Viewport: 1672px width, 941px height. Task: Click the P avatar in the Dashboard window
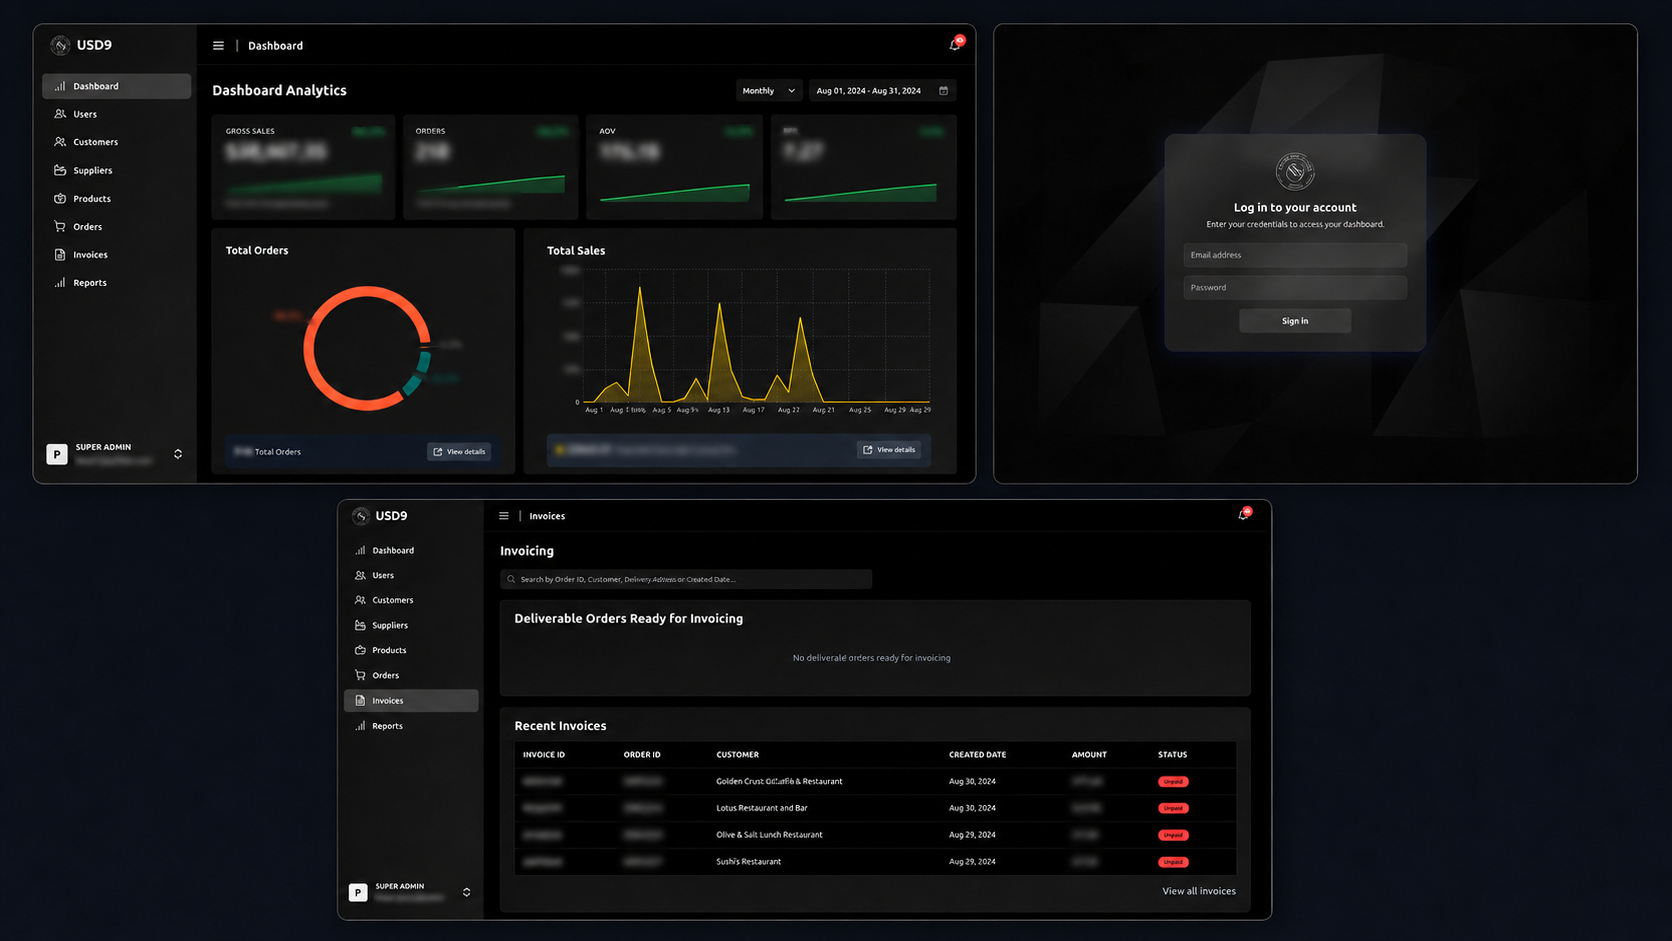57,454
